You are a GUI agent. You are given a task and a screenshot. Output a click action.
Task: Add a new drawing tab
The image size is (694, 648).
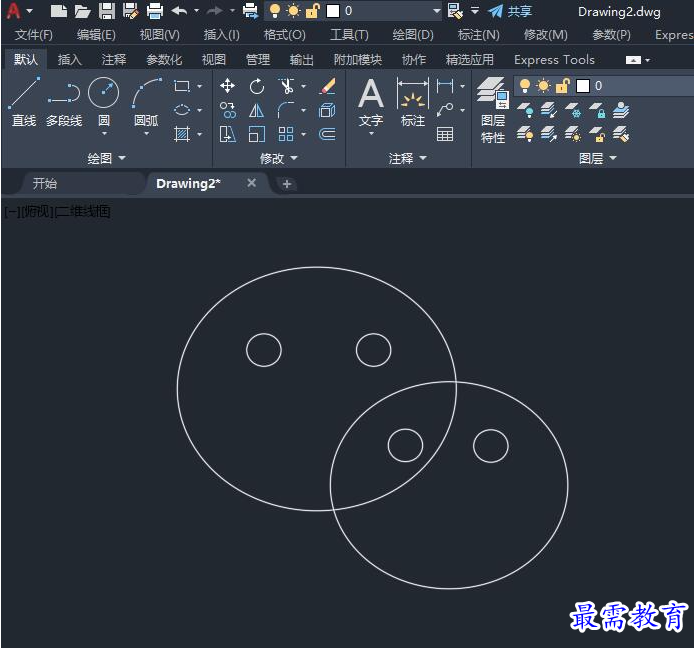(x=286, y=184)
